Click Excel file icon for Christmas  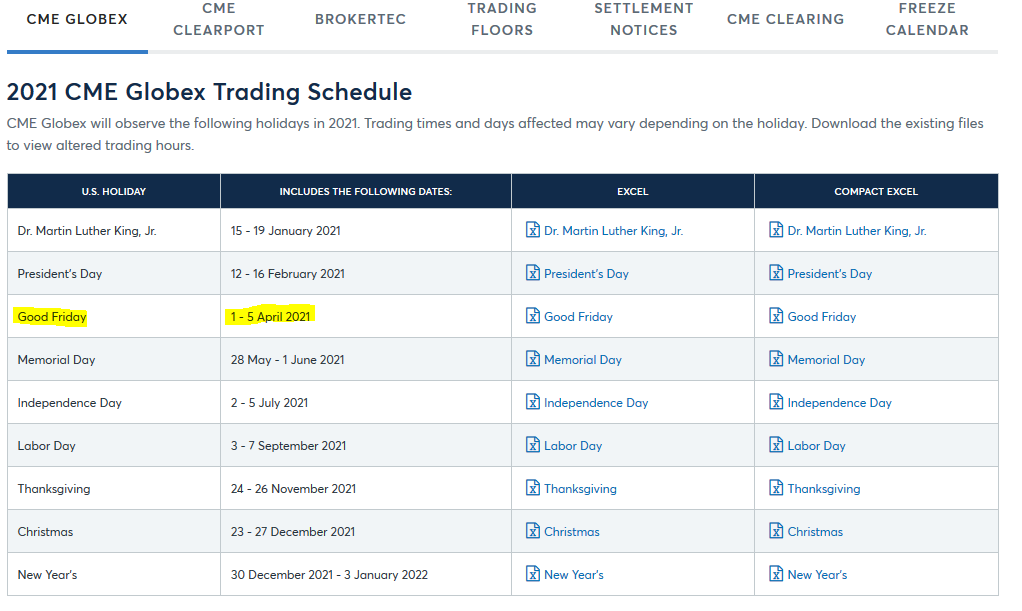(533, 531)
